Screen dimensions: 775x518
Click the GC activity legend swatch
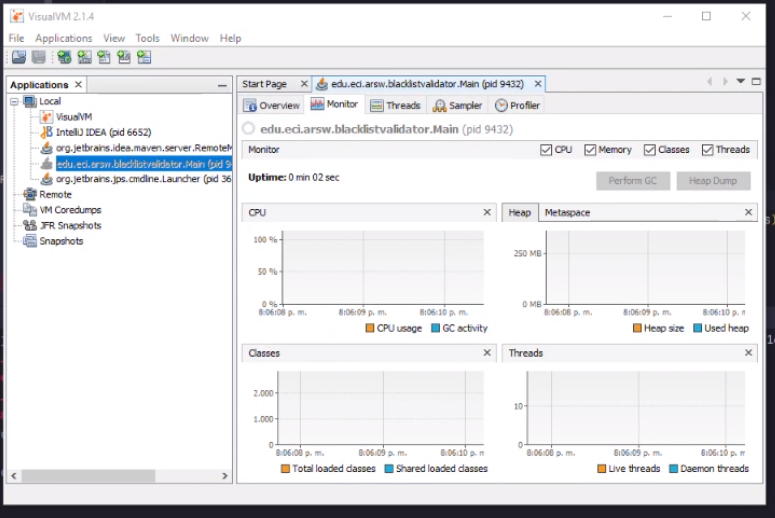[435, 328]
